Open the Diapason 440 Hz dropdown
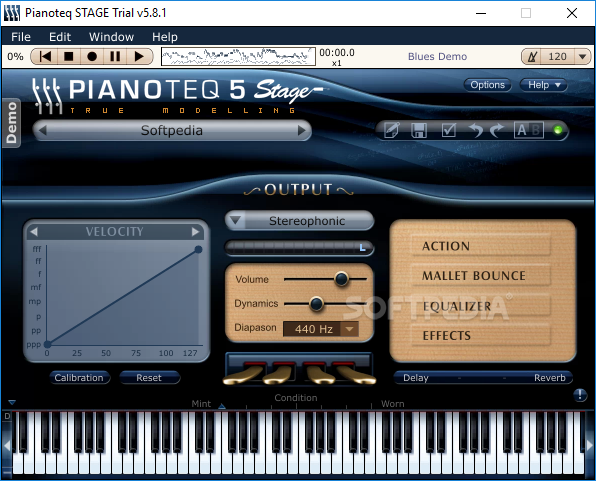 click(321, 329)
